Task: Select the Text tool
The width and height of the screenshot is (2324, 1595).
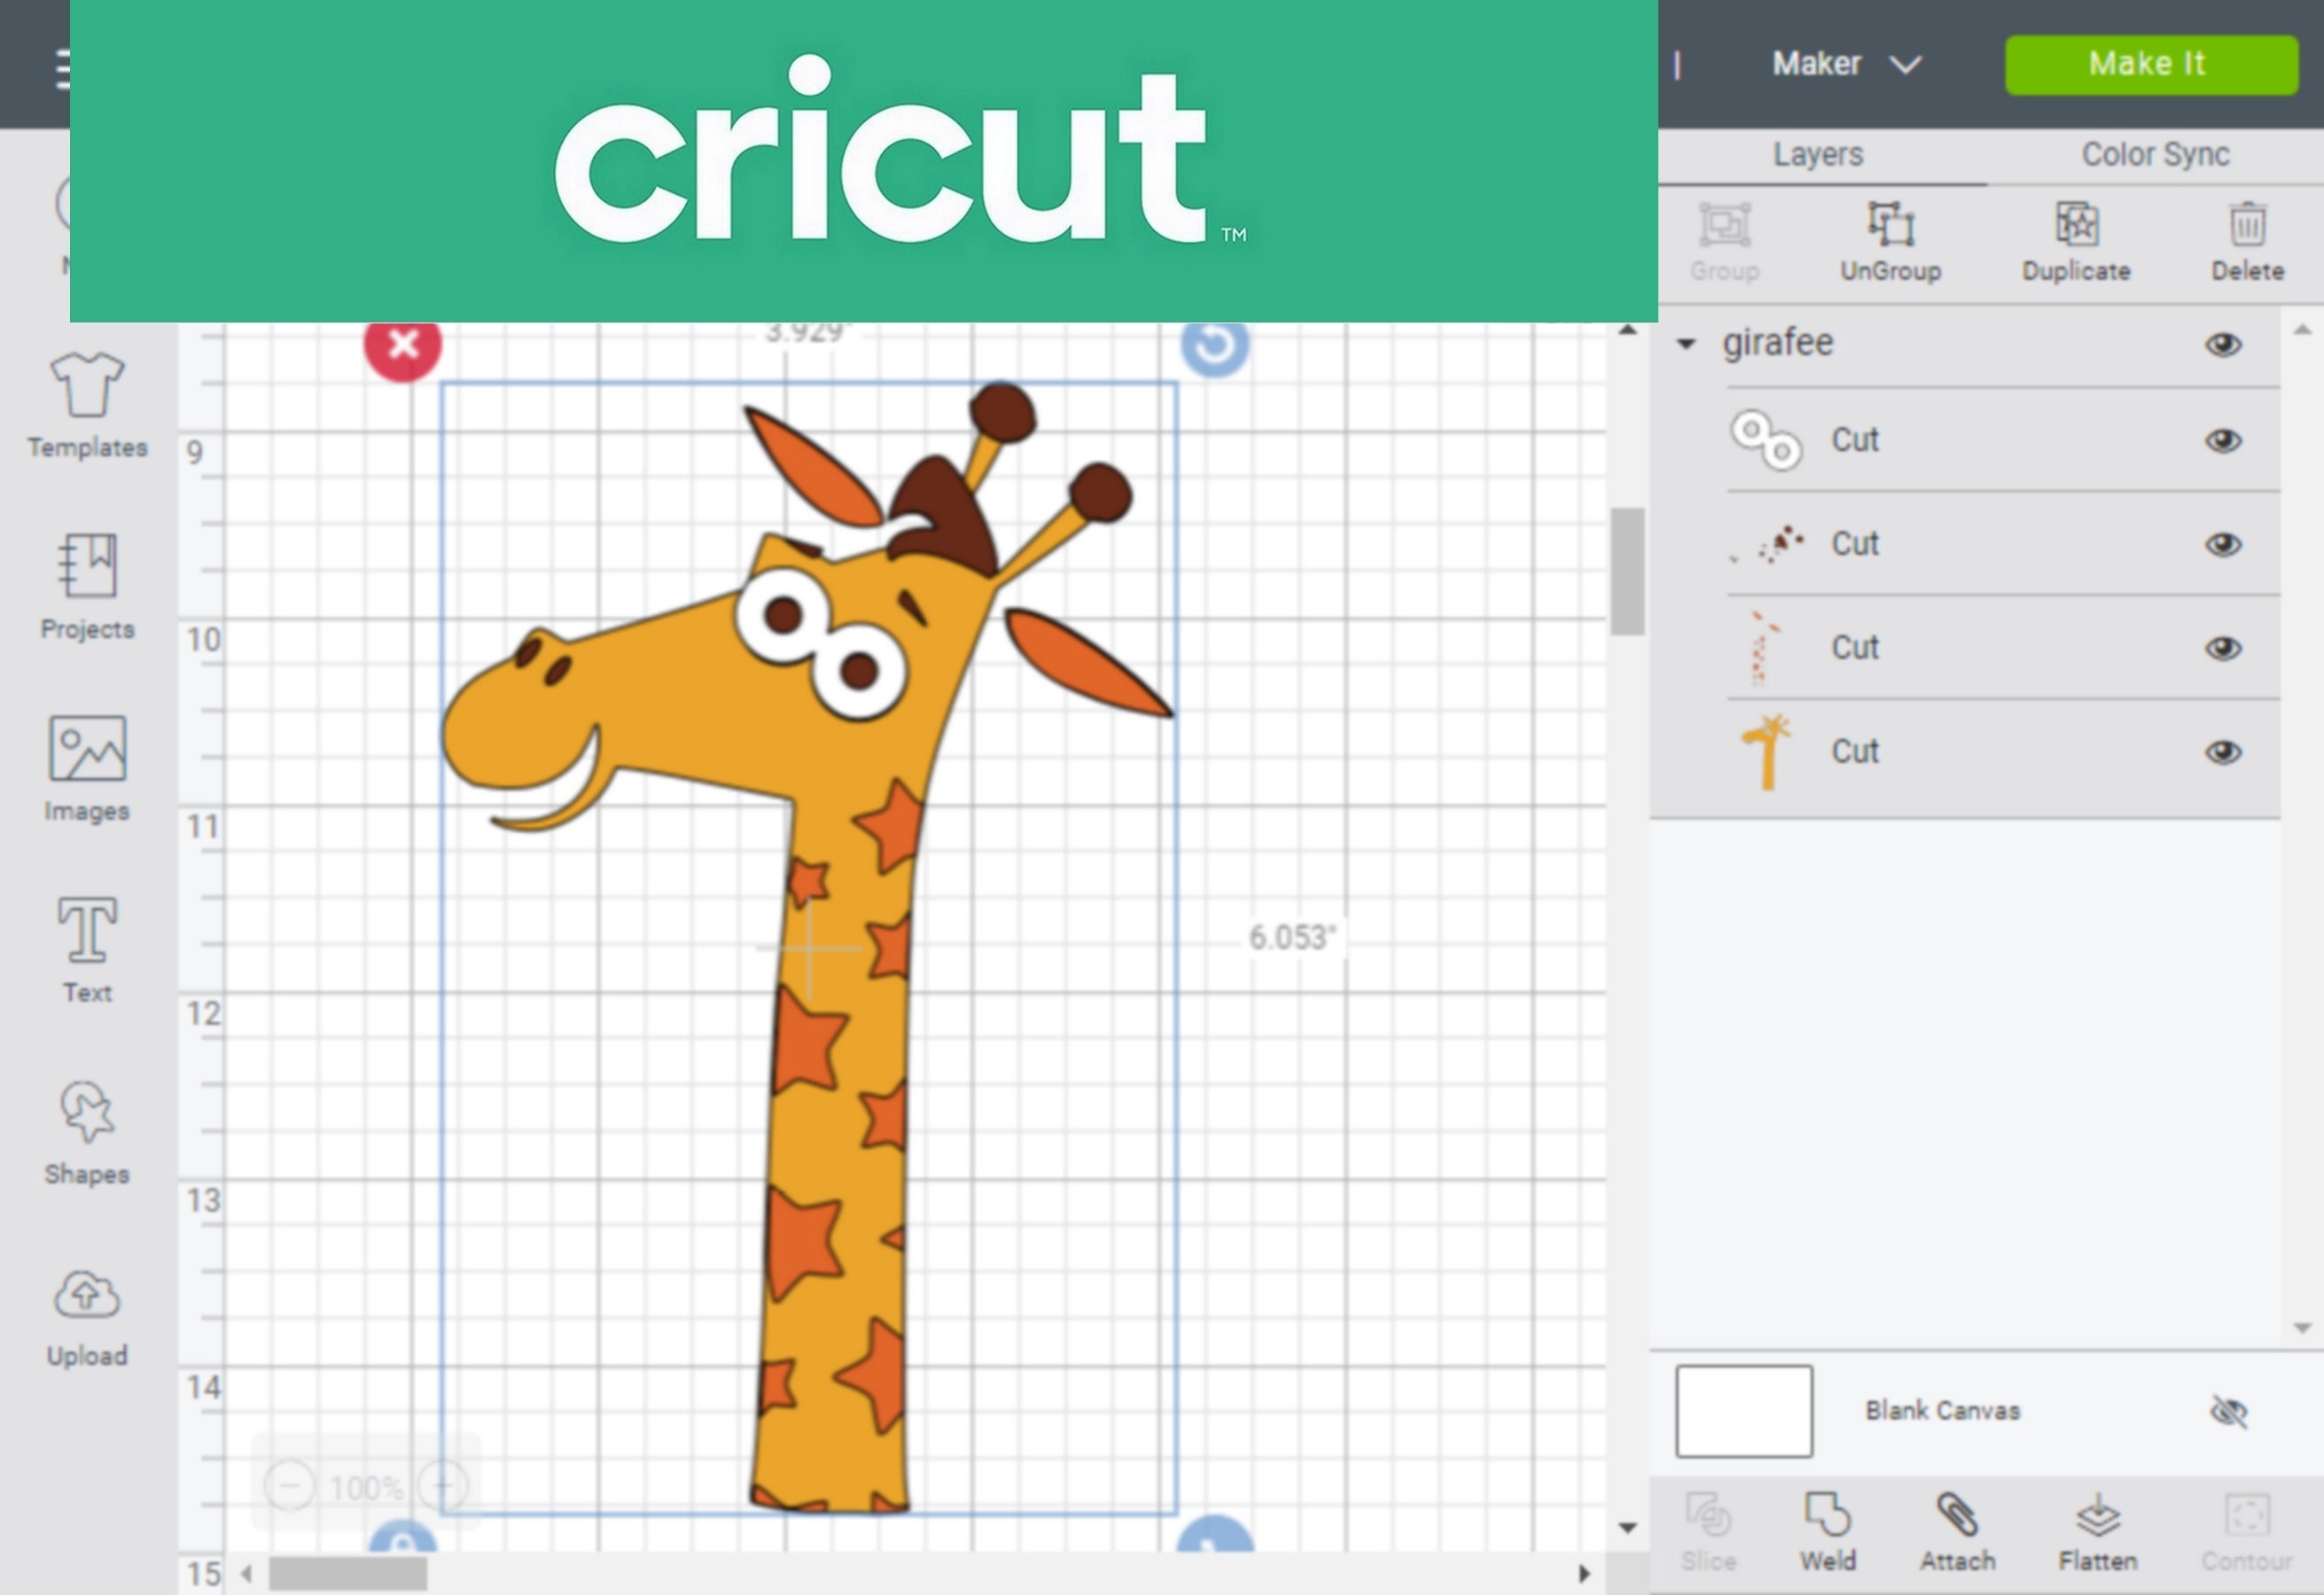Action: [87, 949]
